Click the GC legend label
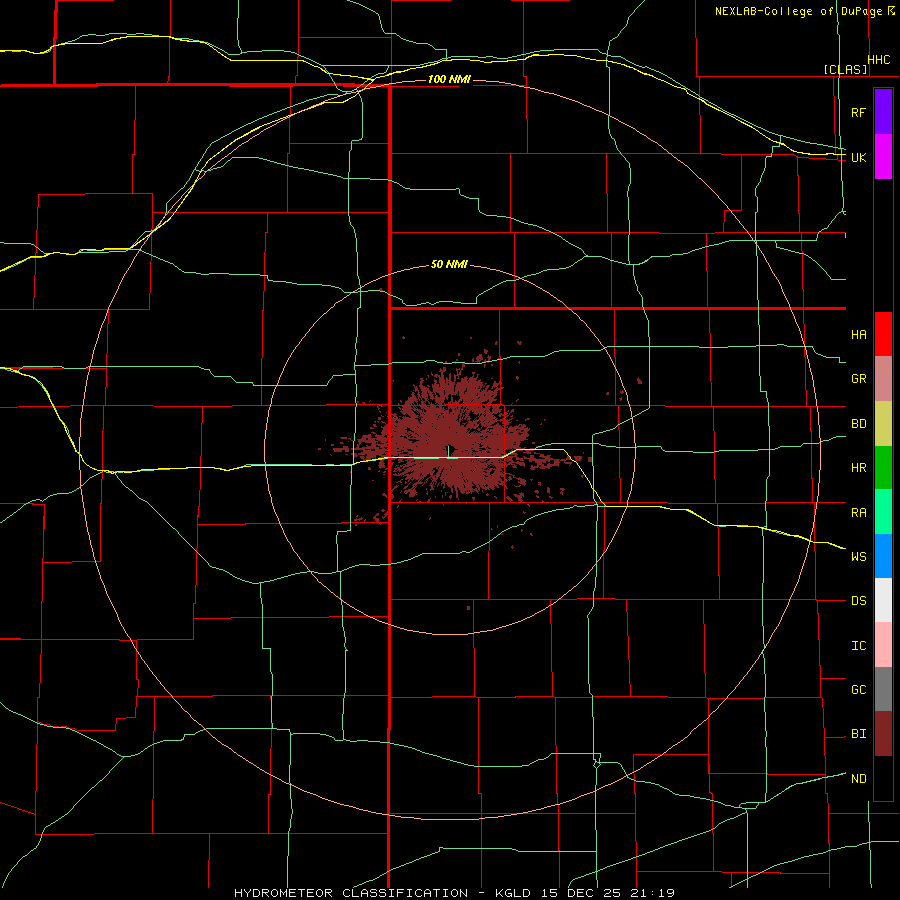This screenshot has height=900, width=900. click(x=858, y=690)
